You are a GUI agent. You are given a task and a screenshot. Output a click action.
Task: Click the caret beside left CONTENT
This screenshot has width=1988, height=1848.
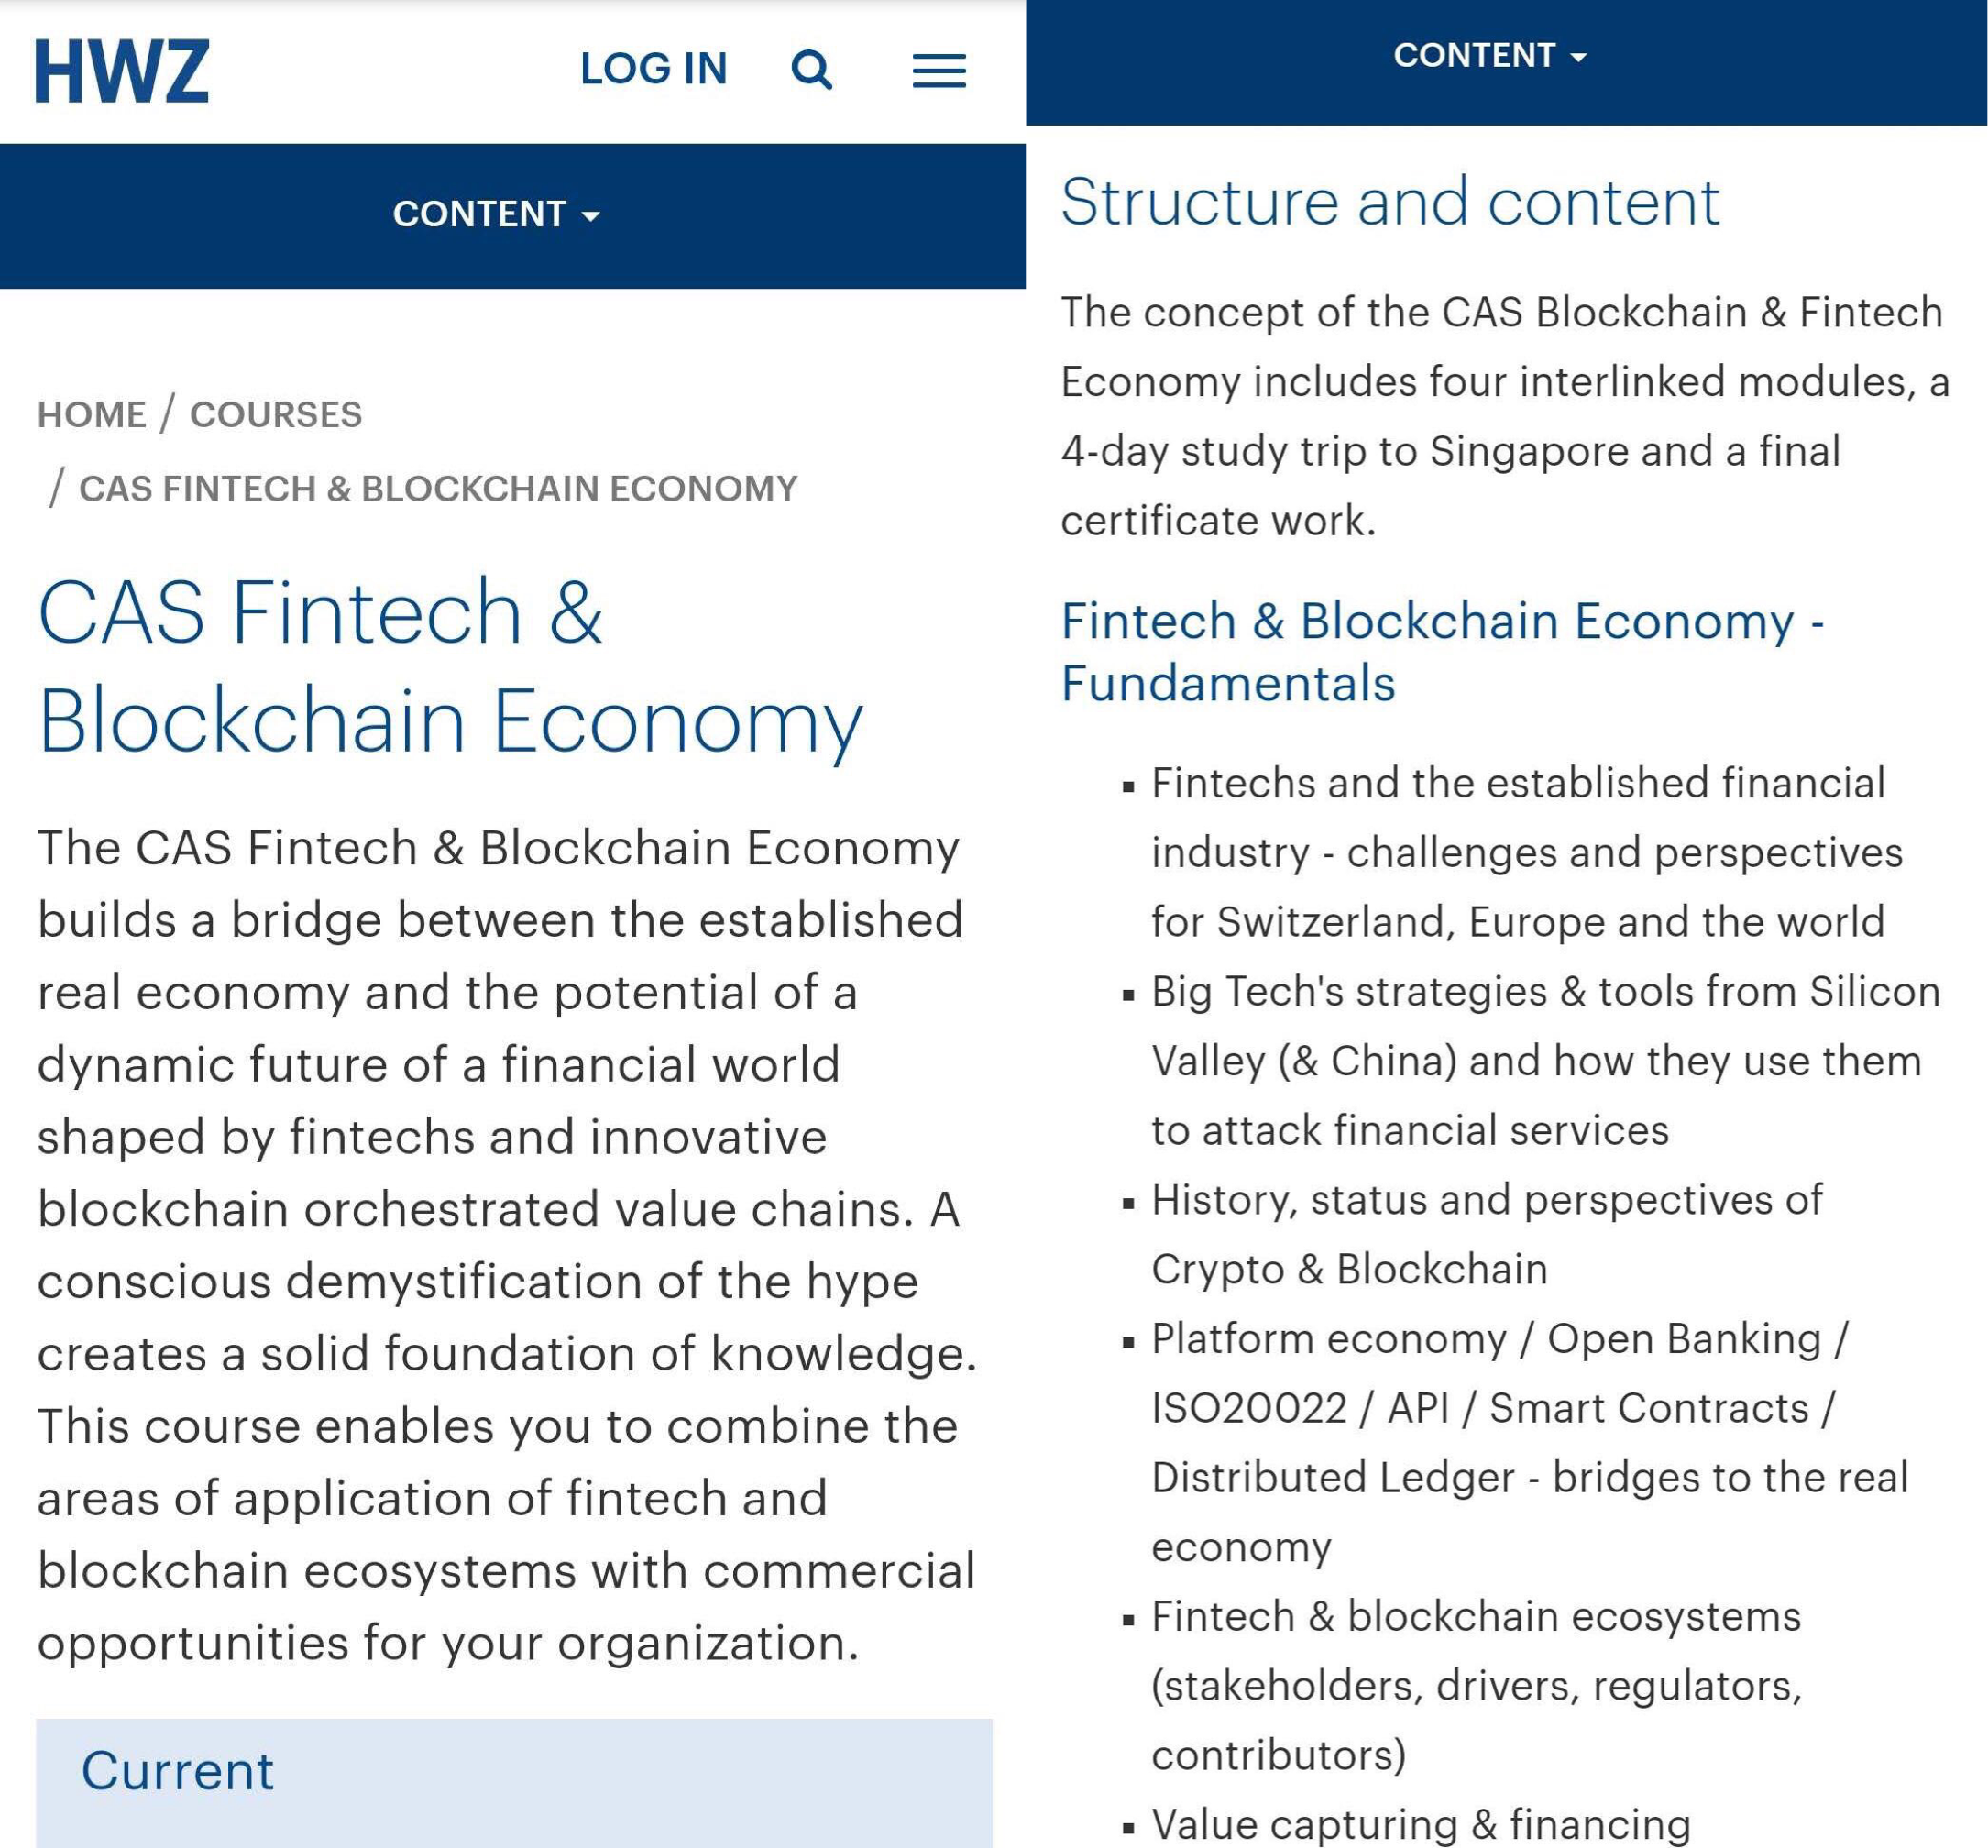point(591,216)
